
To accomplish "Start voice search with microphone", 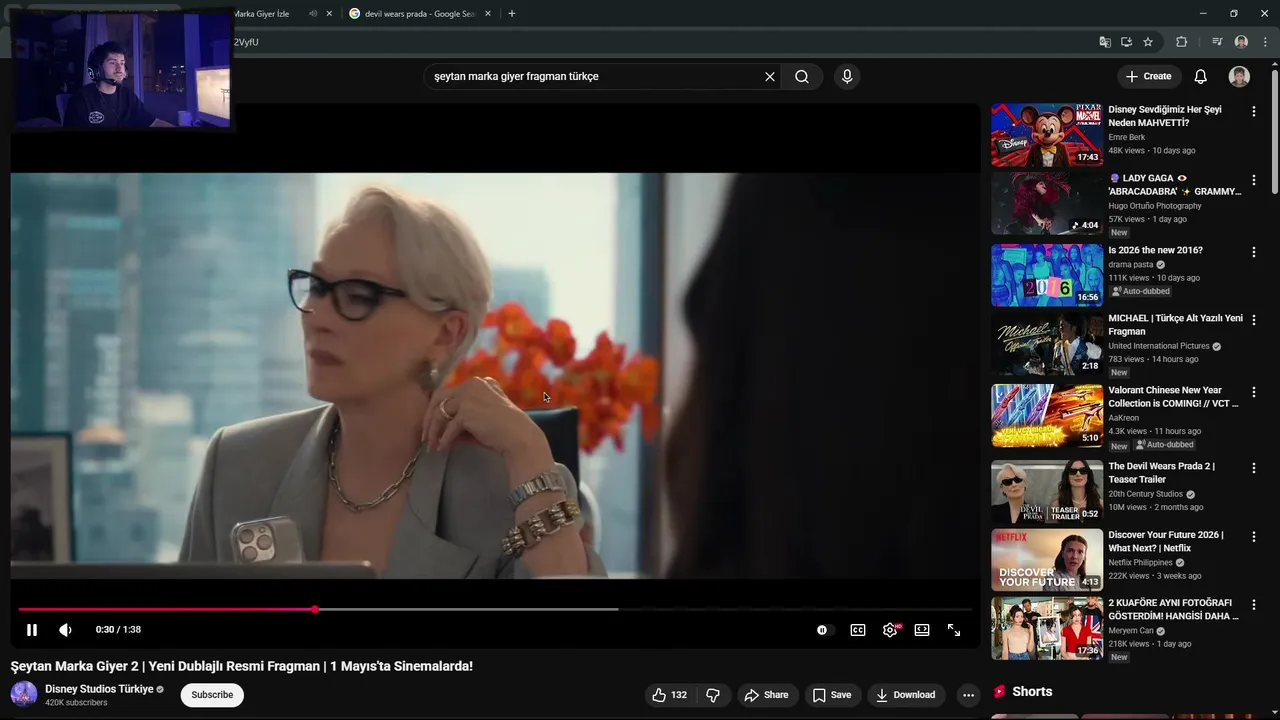I will click(x=847, y=77).
